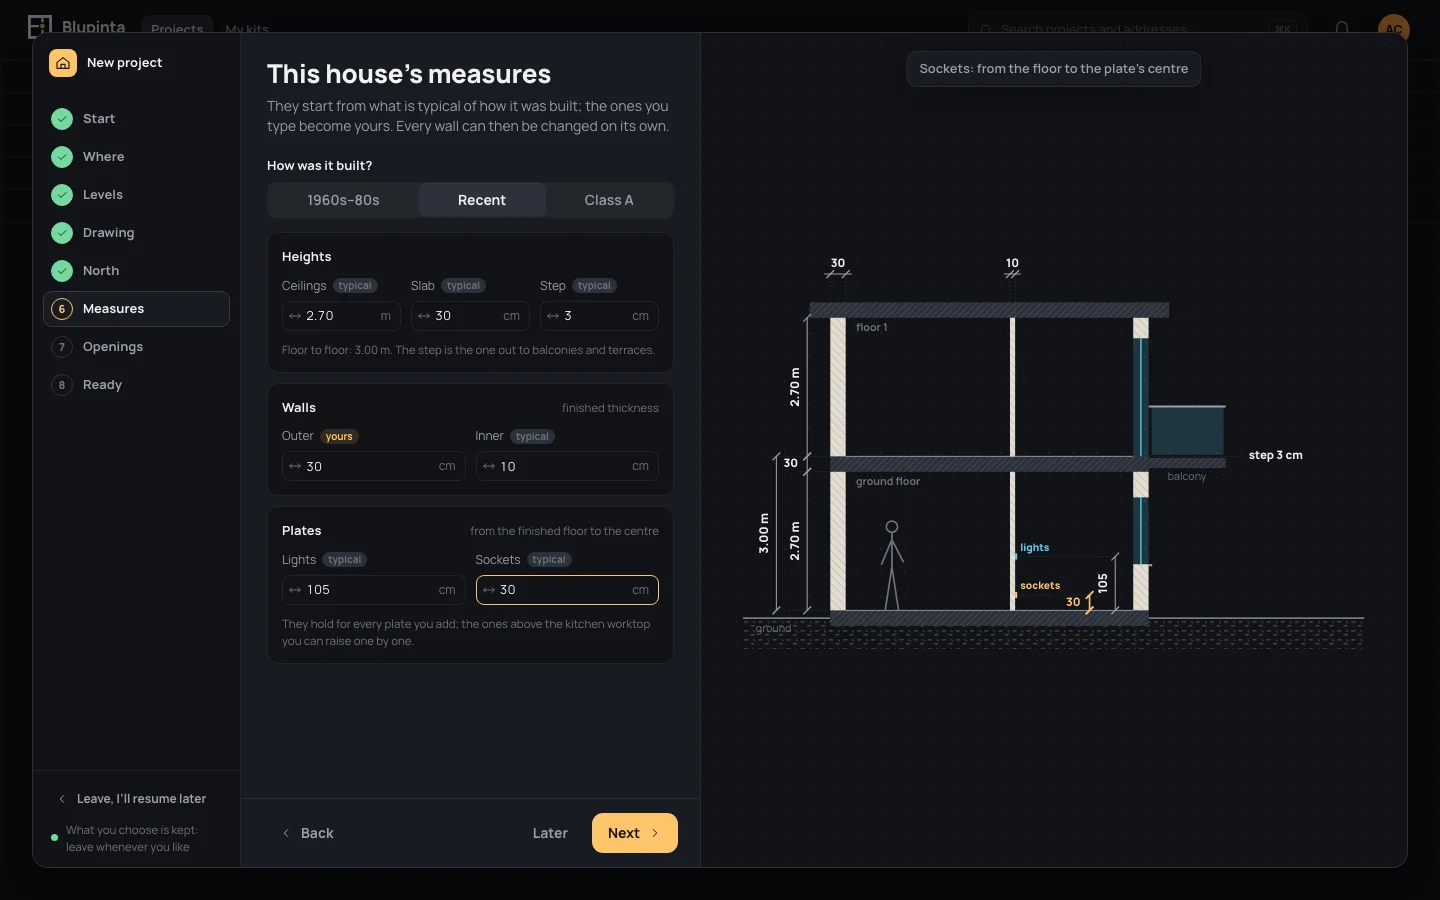
Task: Open the North step
Action: pyautogui.click(x=136, y=271)
